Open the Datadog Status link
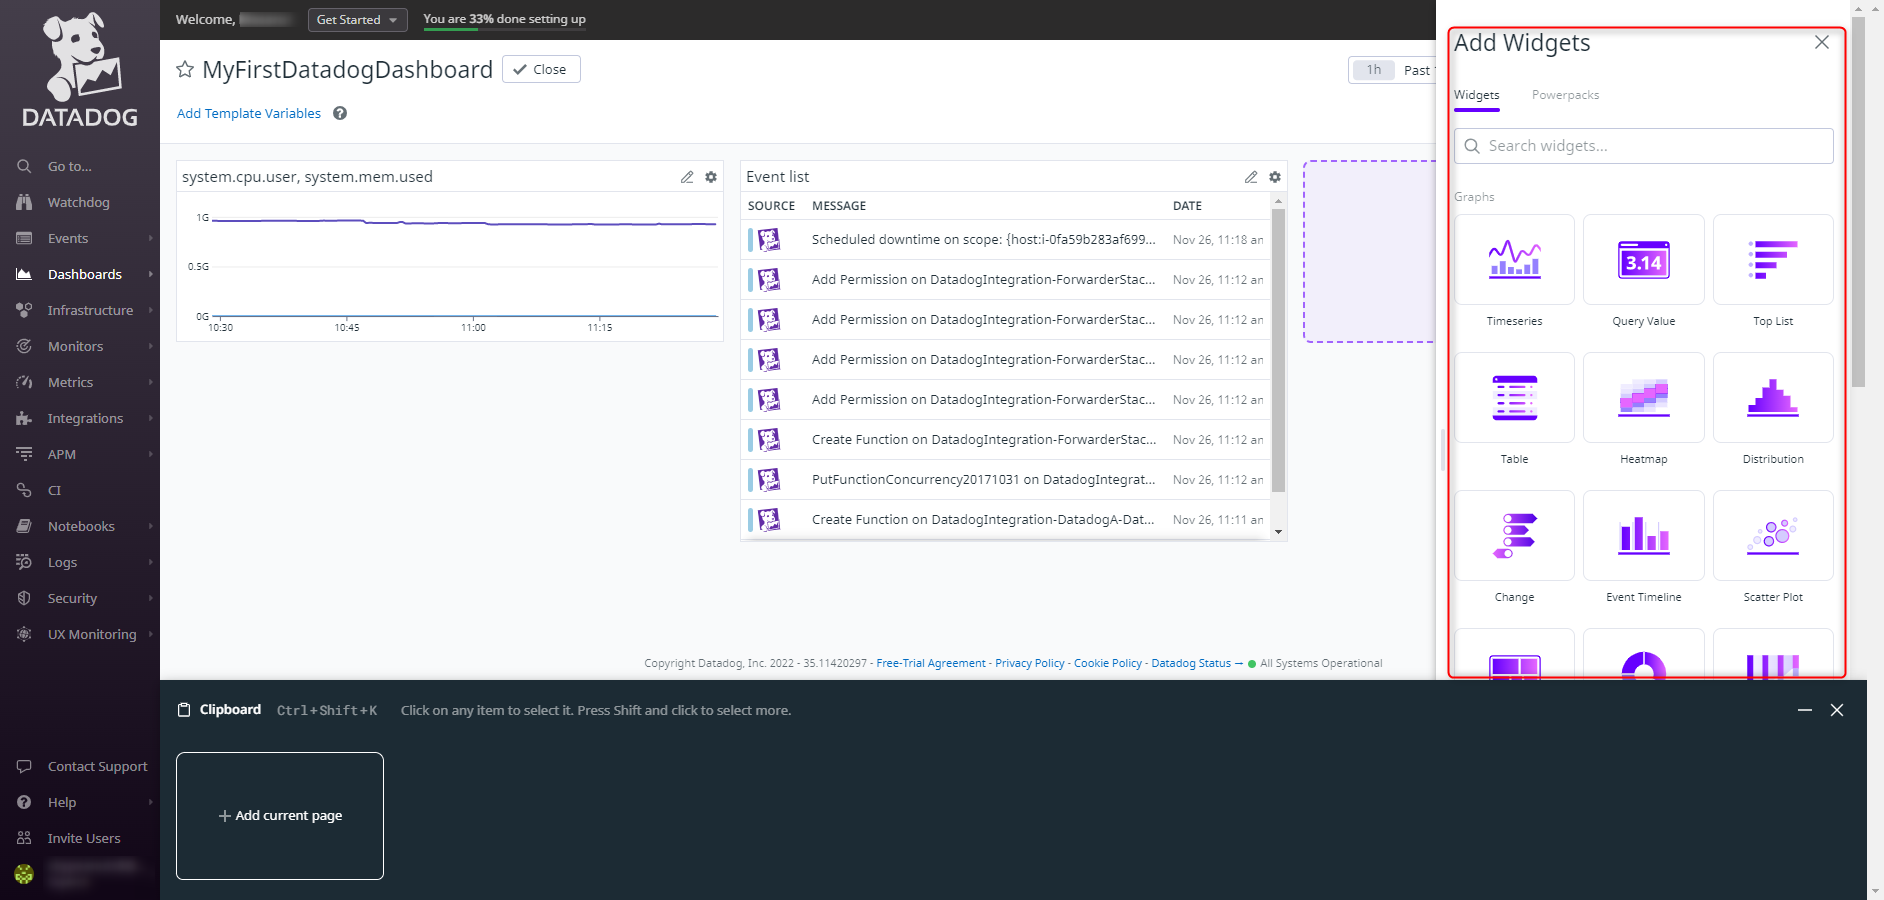Image resolution: width=1884 pixels, height=900 pixels. [1191, 663]
